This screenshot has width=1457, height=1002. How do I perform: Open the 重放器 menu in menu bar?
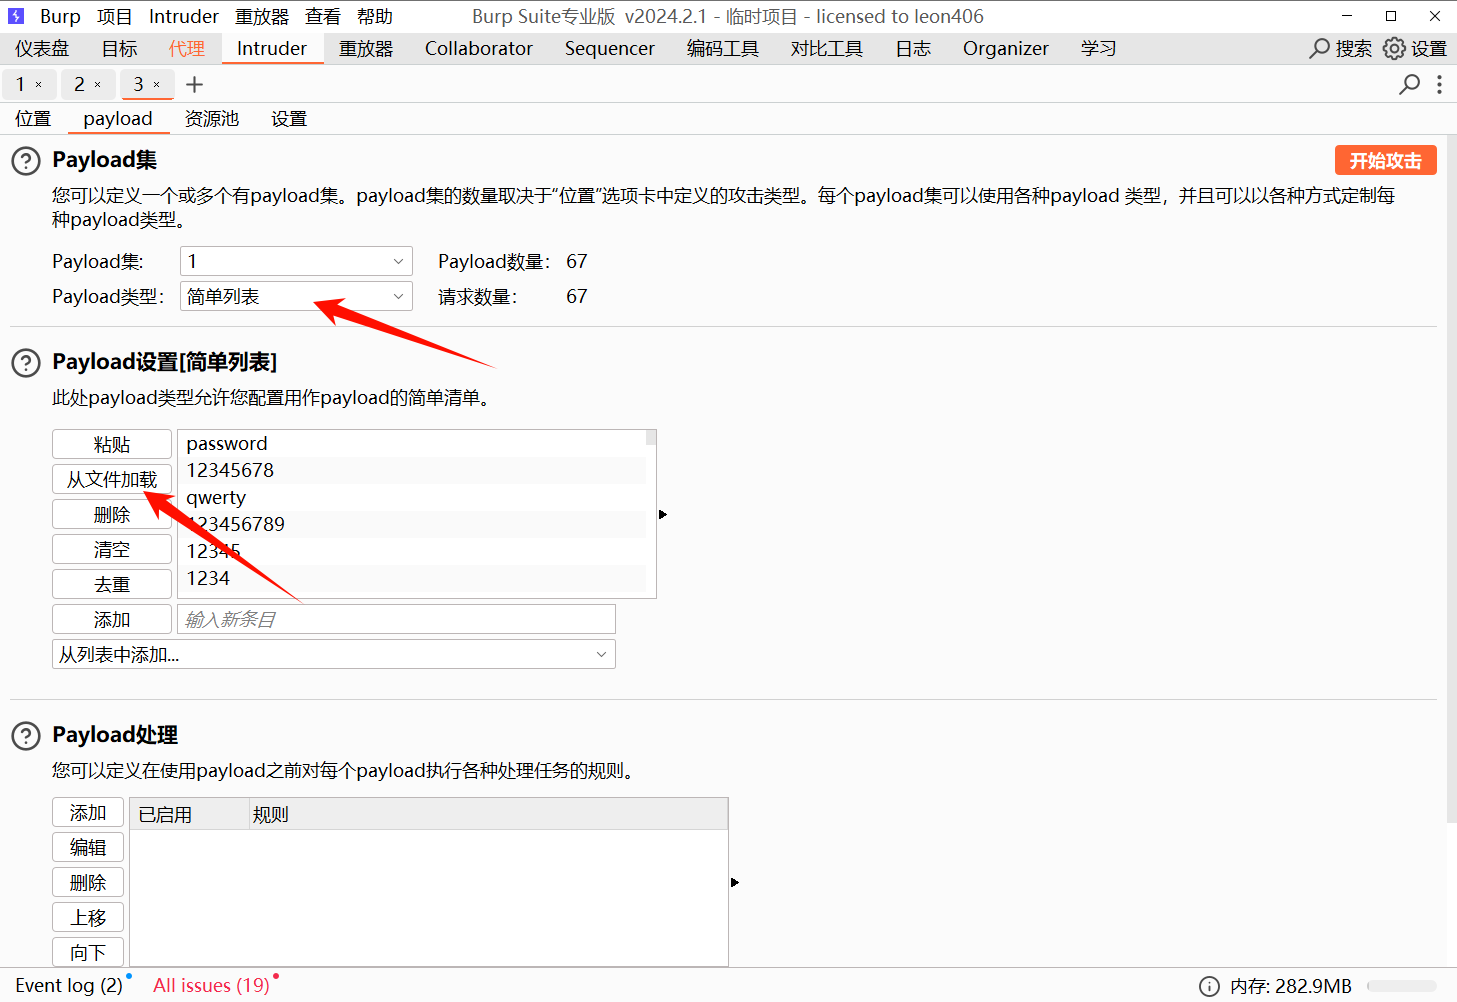[x=262, y=16]
